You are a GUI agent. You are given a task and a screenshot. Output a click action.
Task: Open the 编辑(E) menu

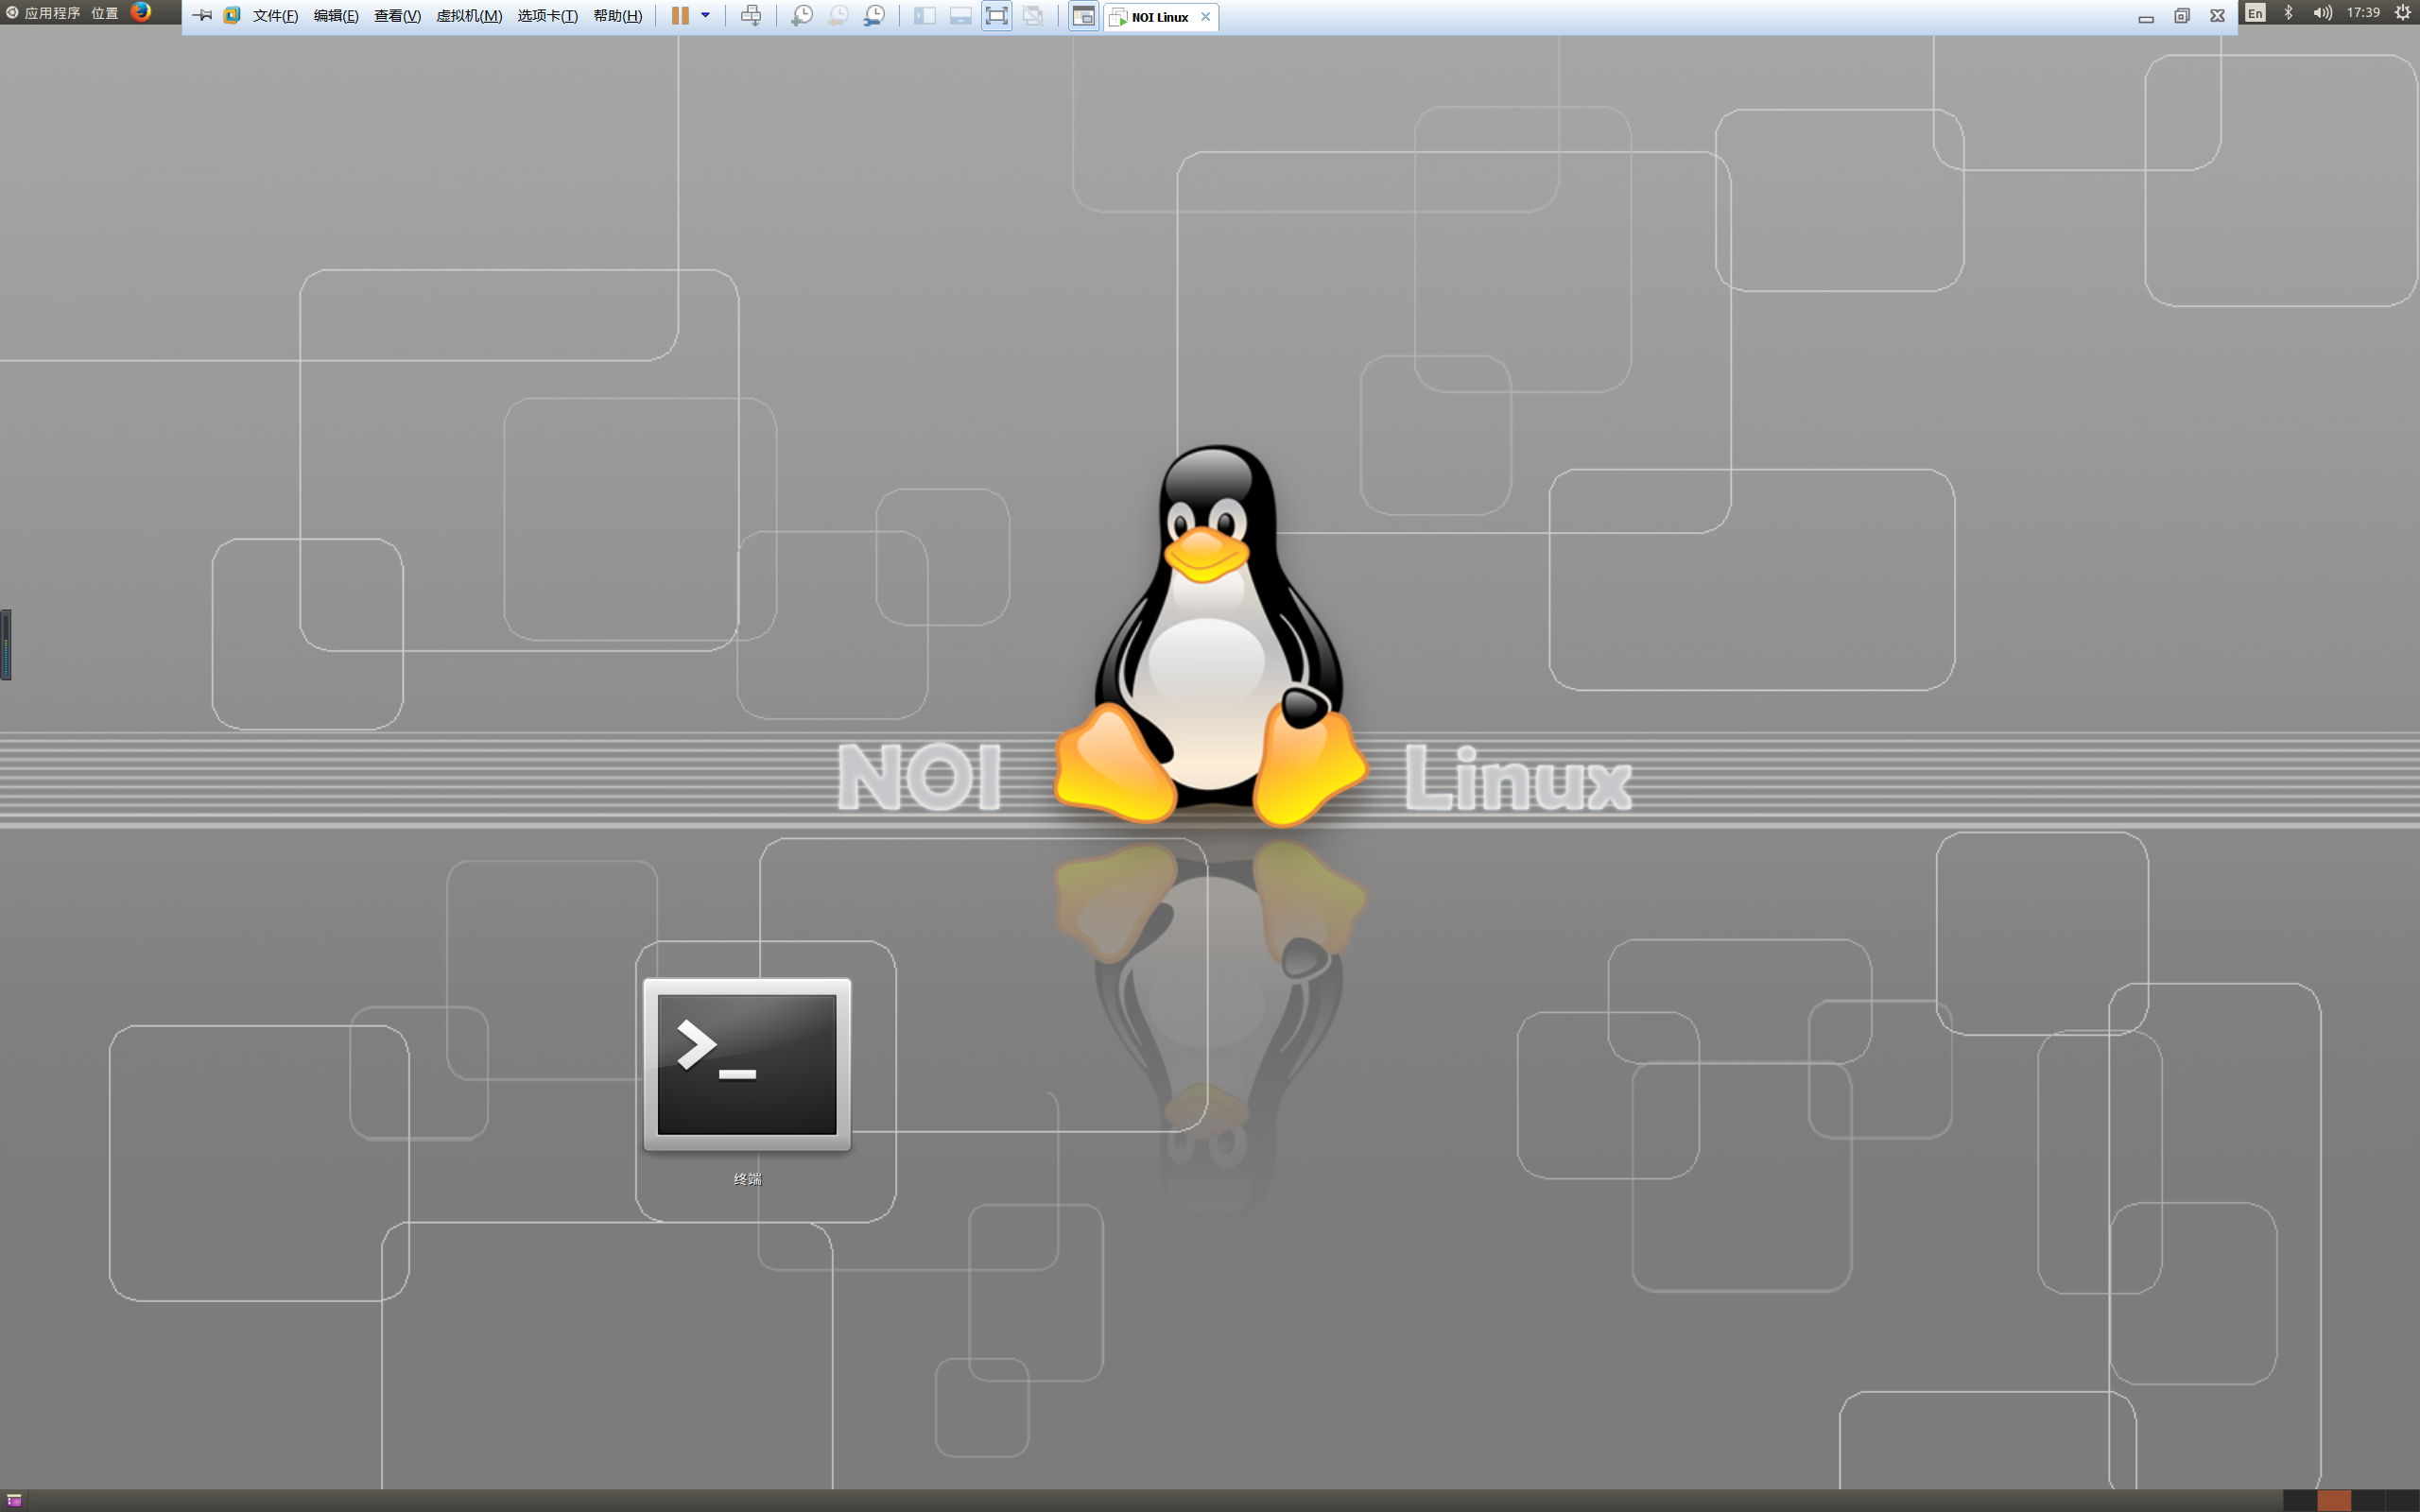coord(336,16)
